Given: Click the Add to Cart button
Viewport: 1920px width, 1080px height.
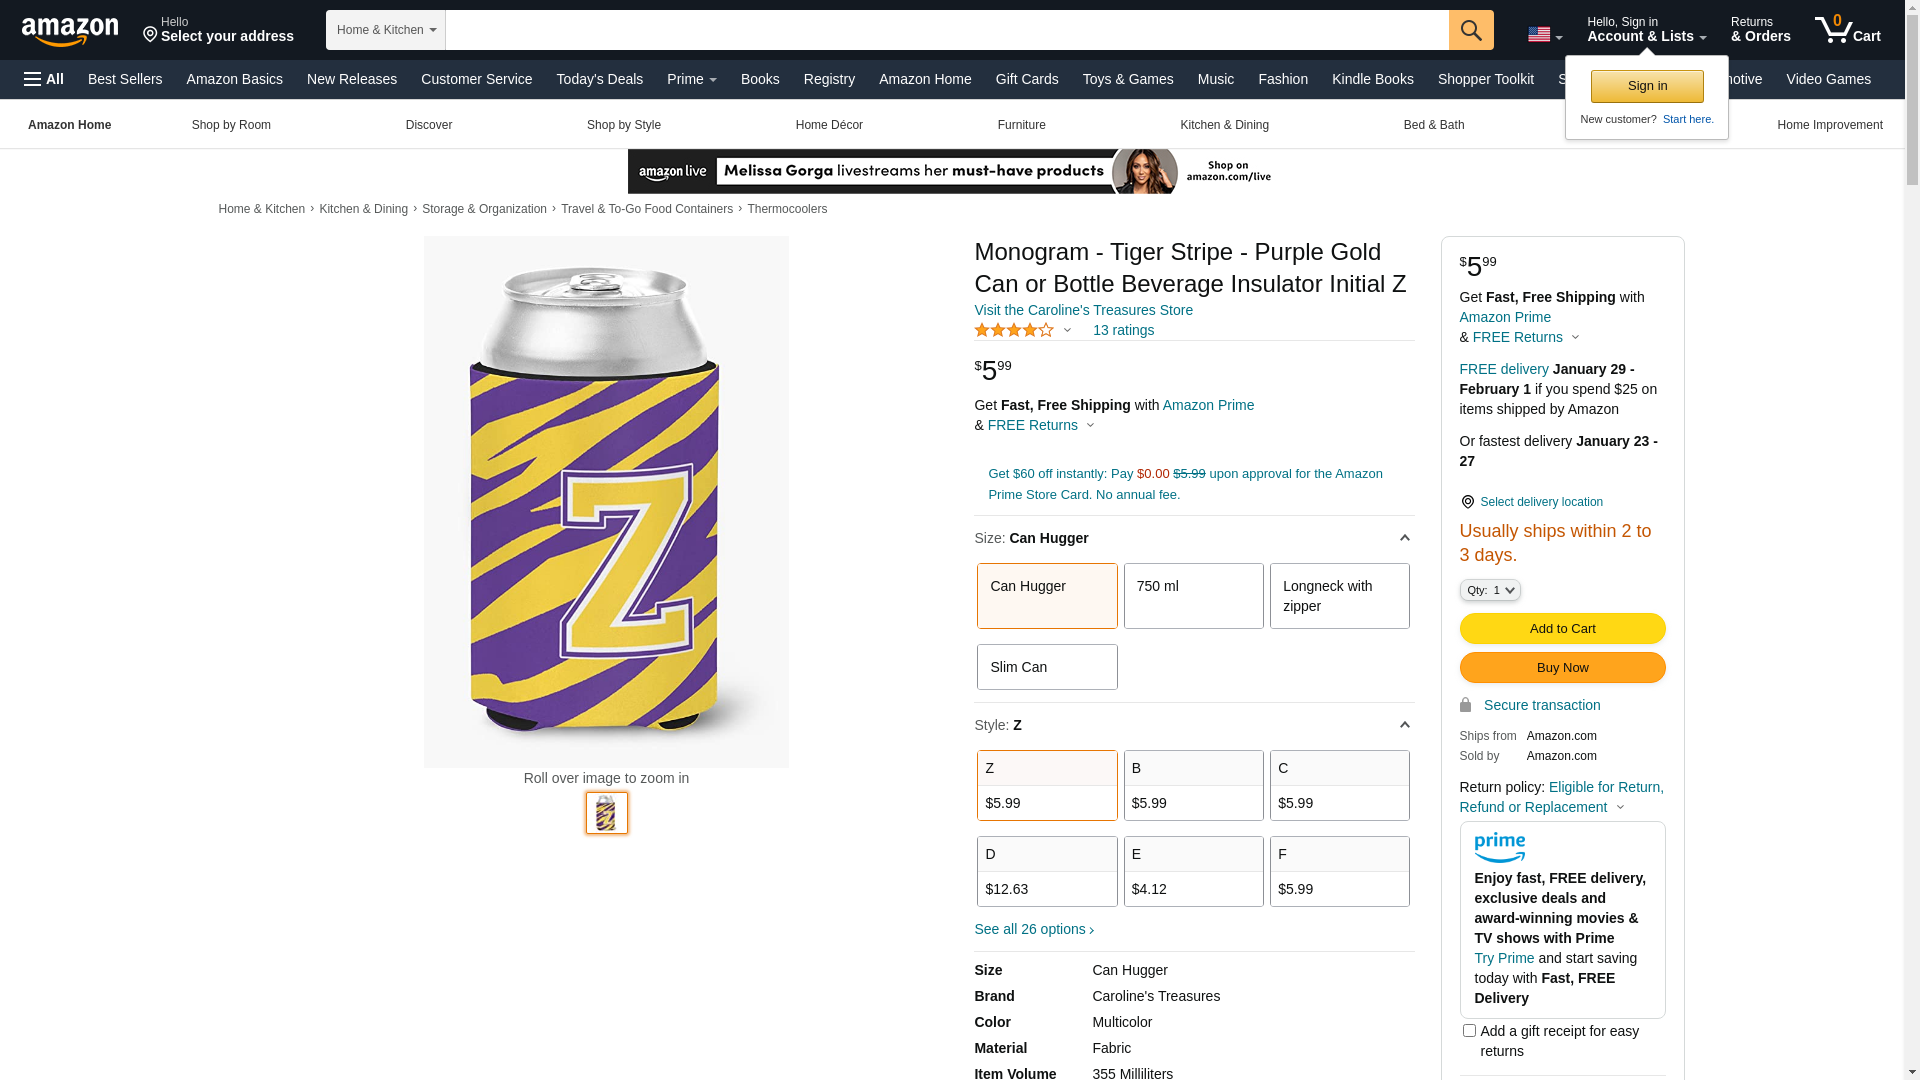Looking at the screenshot, I should [x=1562, y=628].
